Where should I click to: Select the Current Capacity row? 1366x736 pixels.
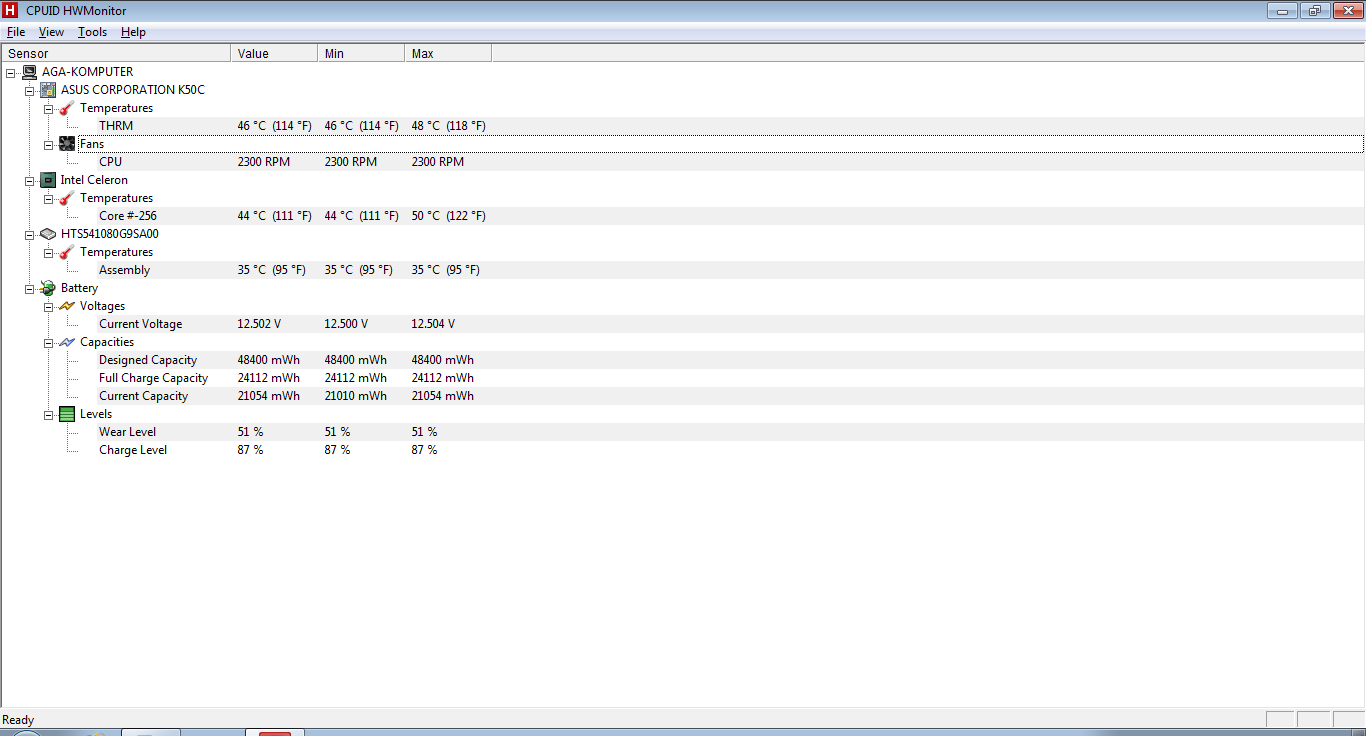(683, 396)
